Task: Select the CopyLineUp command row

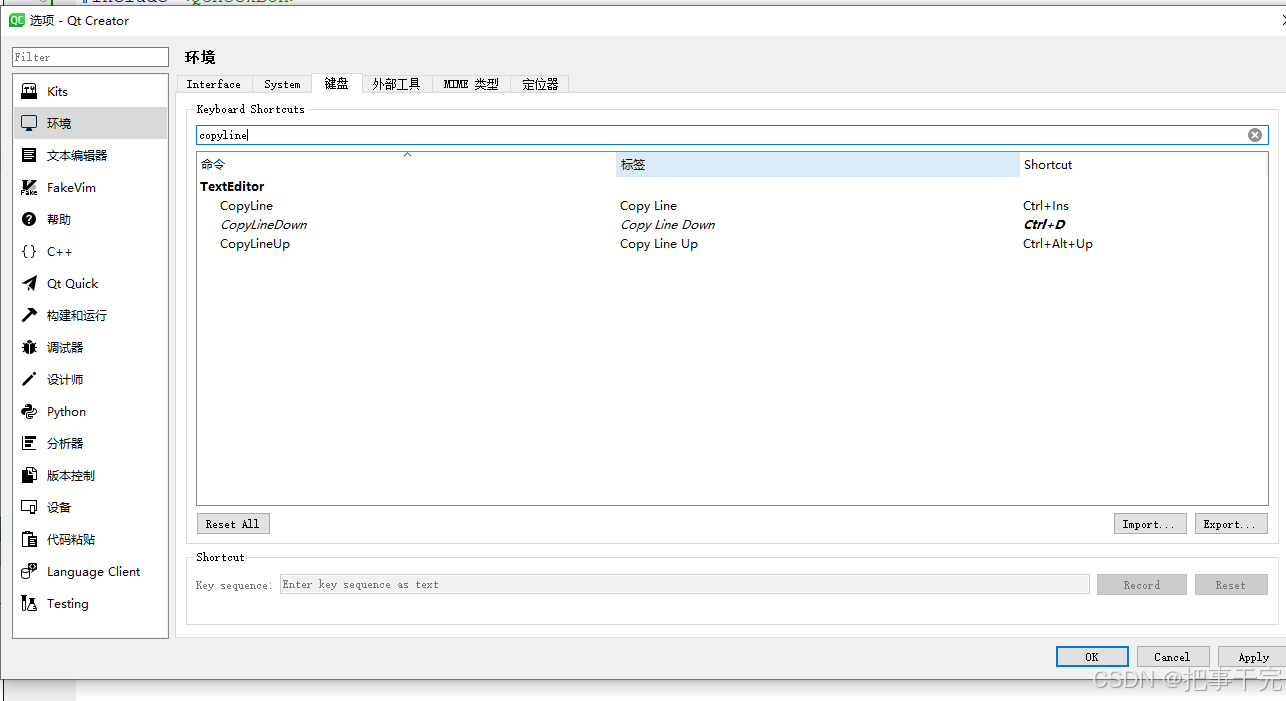Action: 732,244
